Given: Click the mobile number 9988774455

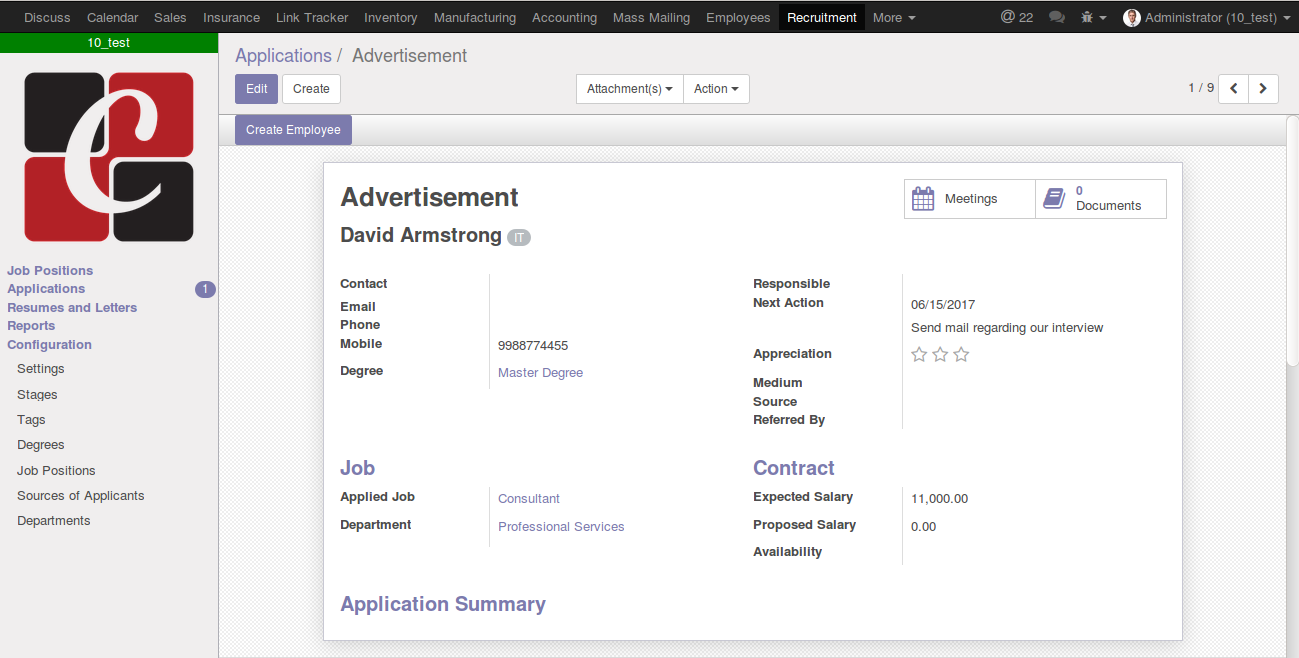Looking at the screenshot, I should point(533,346).
